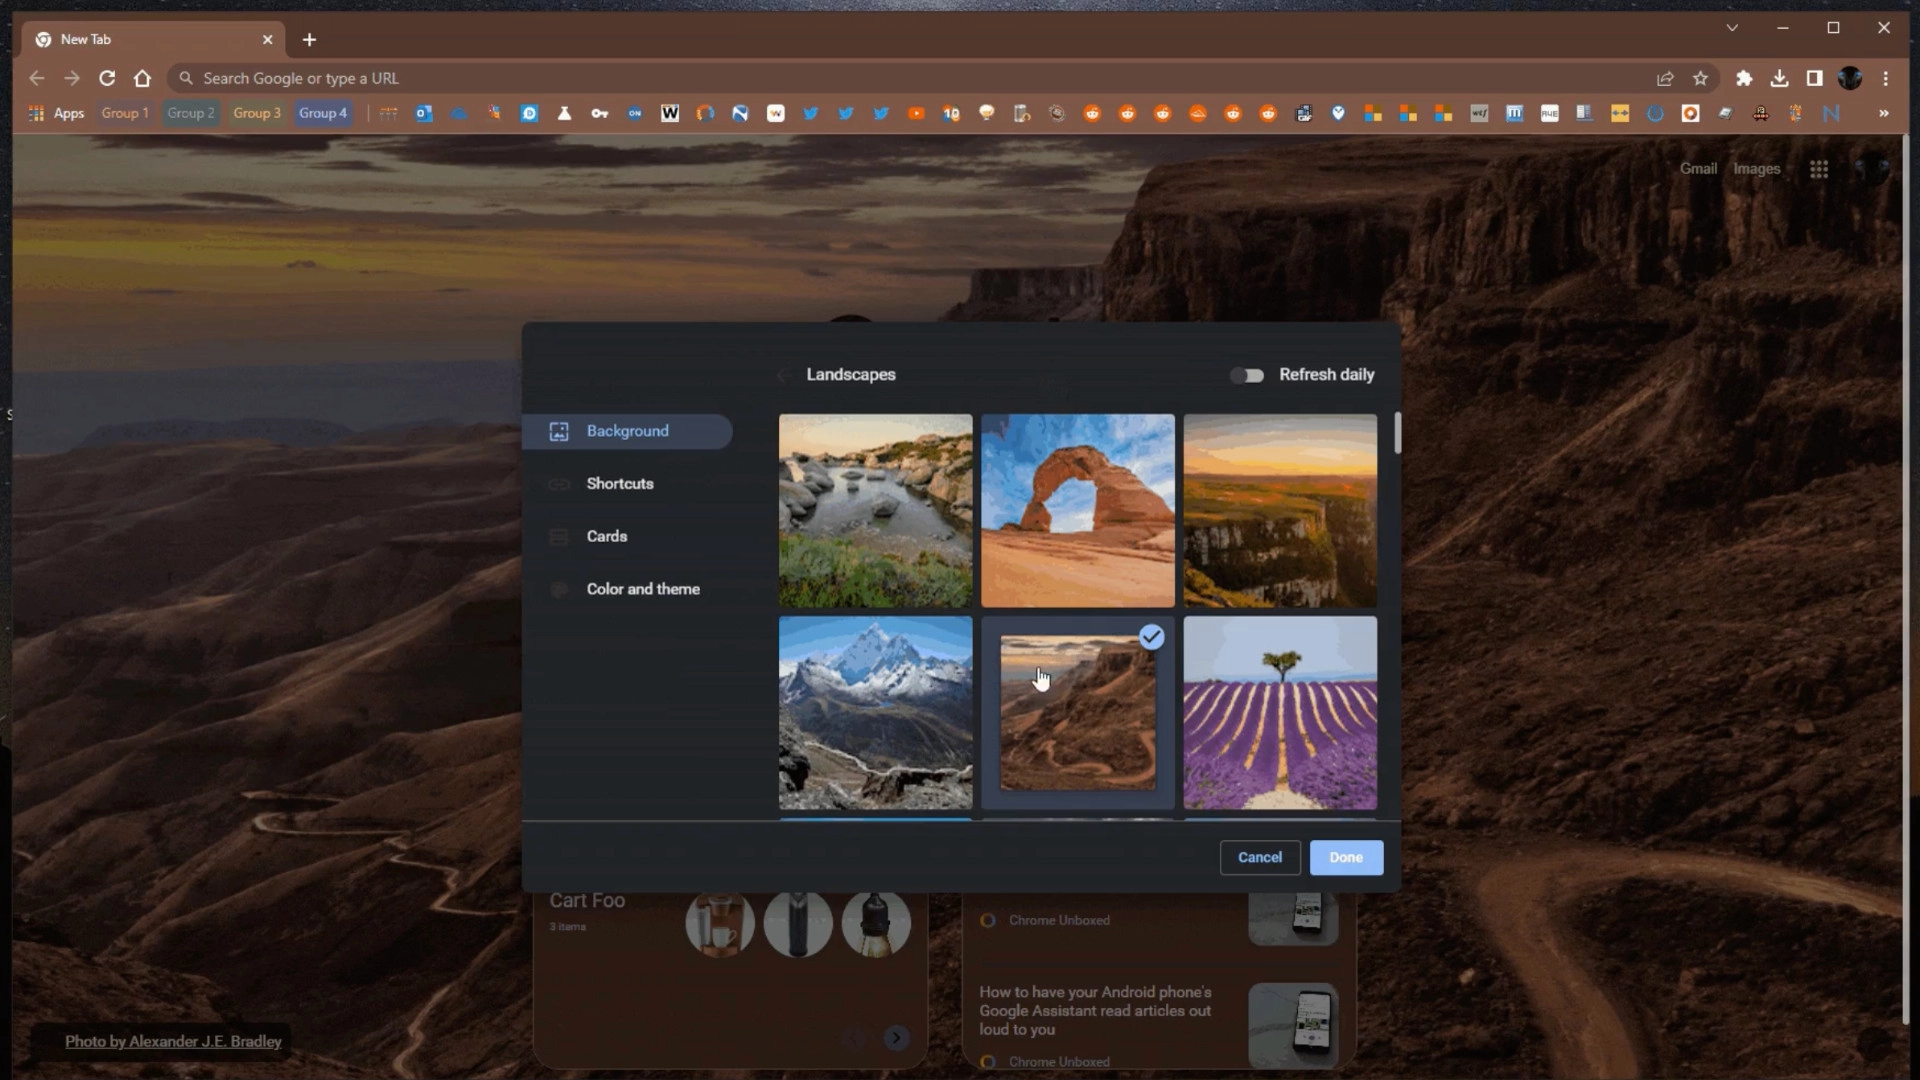Open the Google apps grid icon
This screenshot has height=1080, width=1920.
(1819, 169)
